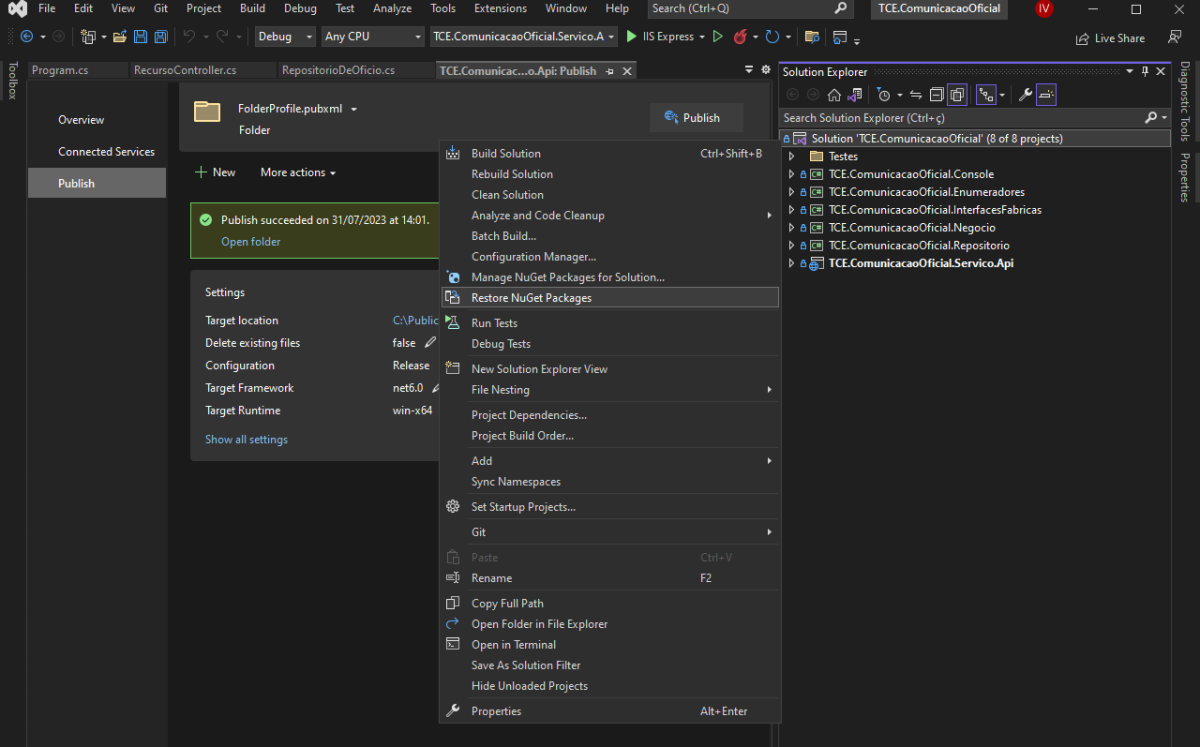The height and width of the screenshot is (747, 1200).
Task: Click the Open folder link
Action: 250,242
